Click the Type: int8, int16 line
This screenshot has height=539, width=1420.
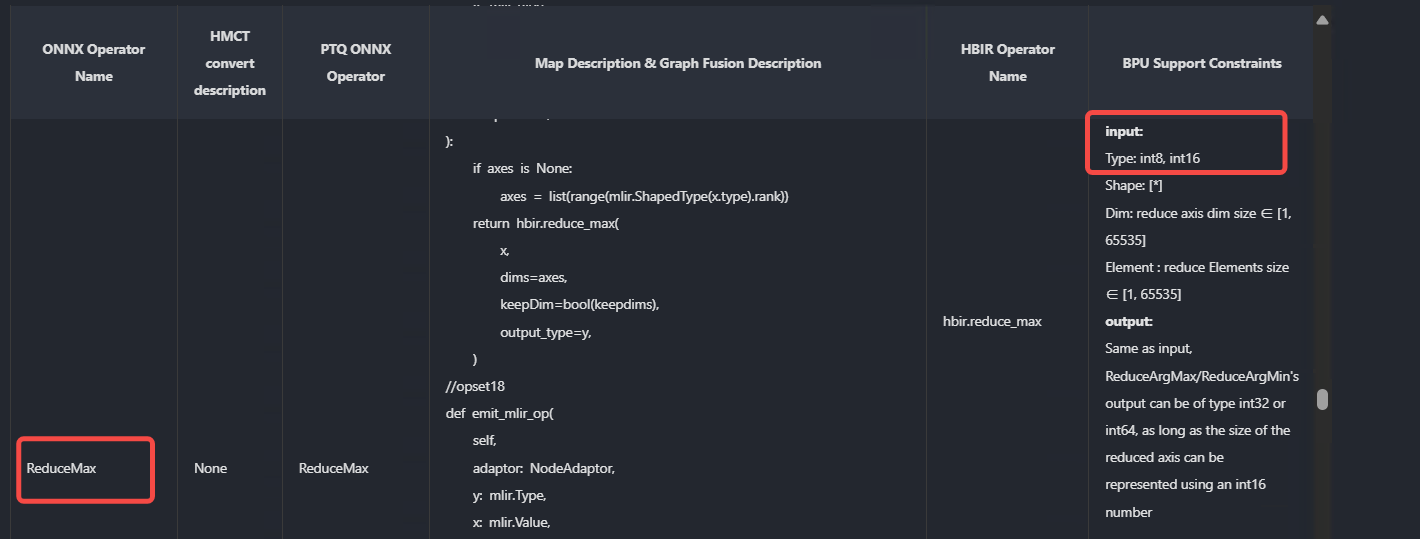(x=1159, y=158)
